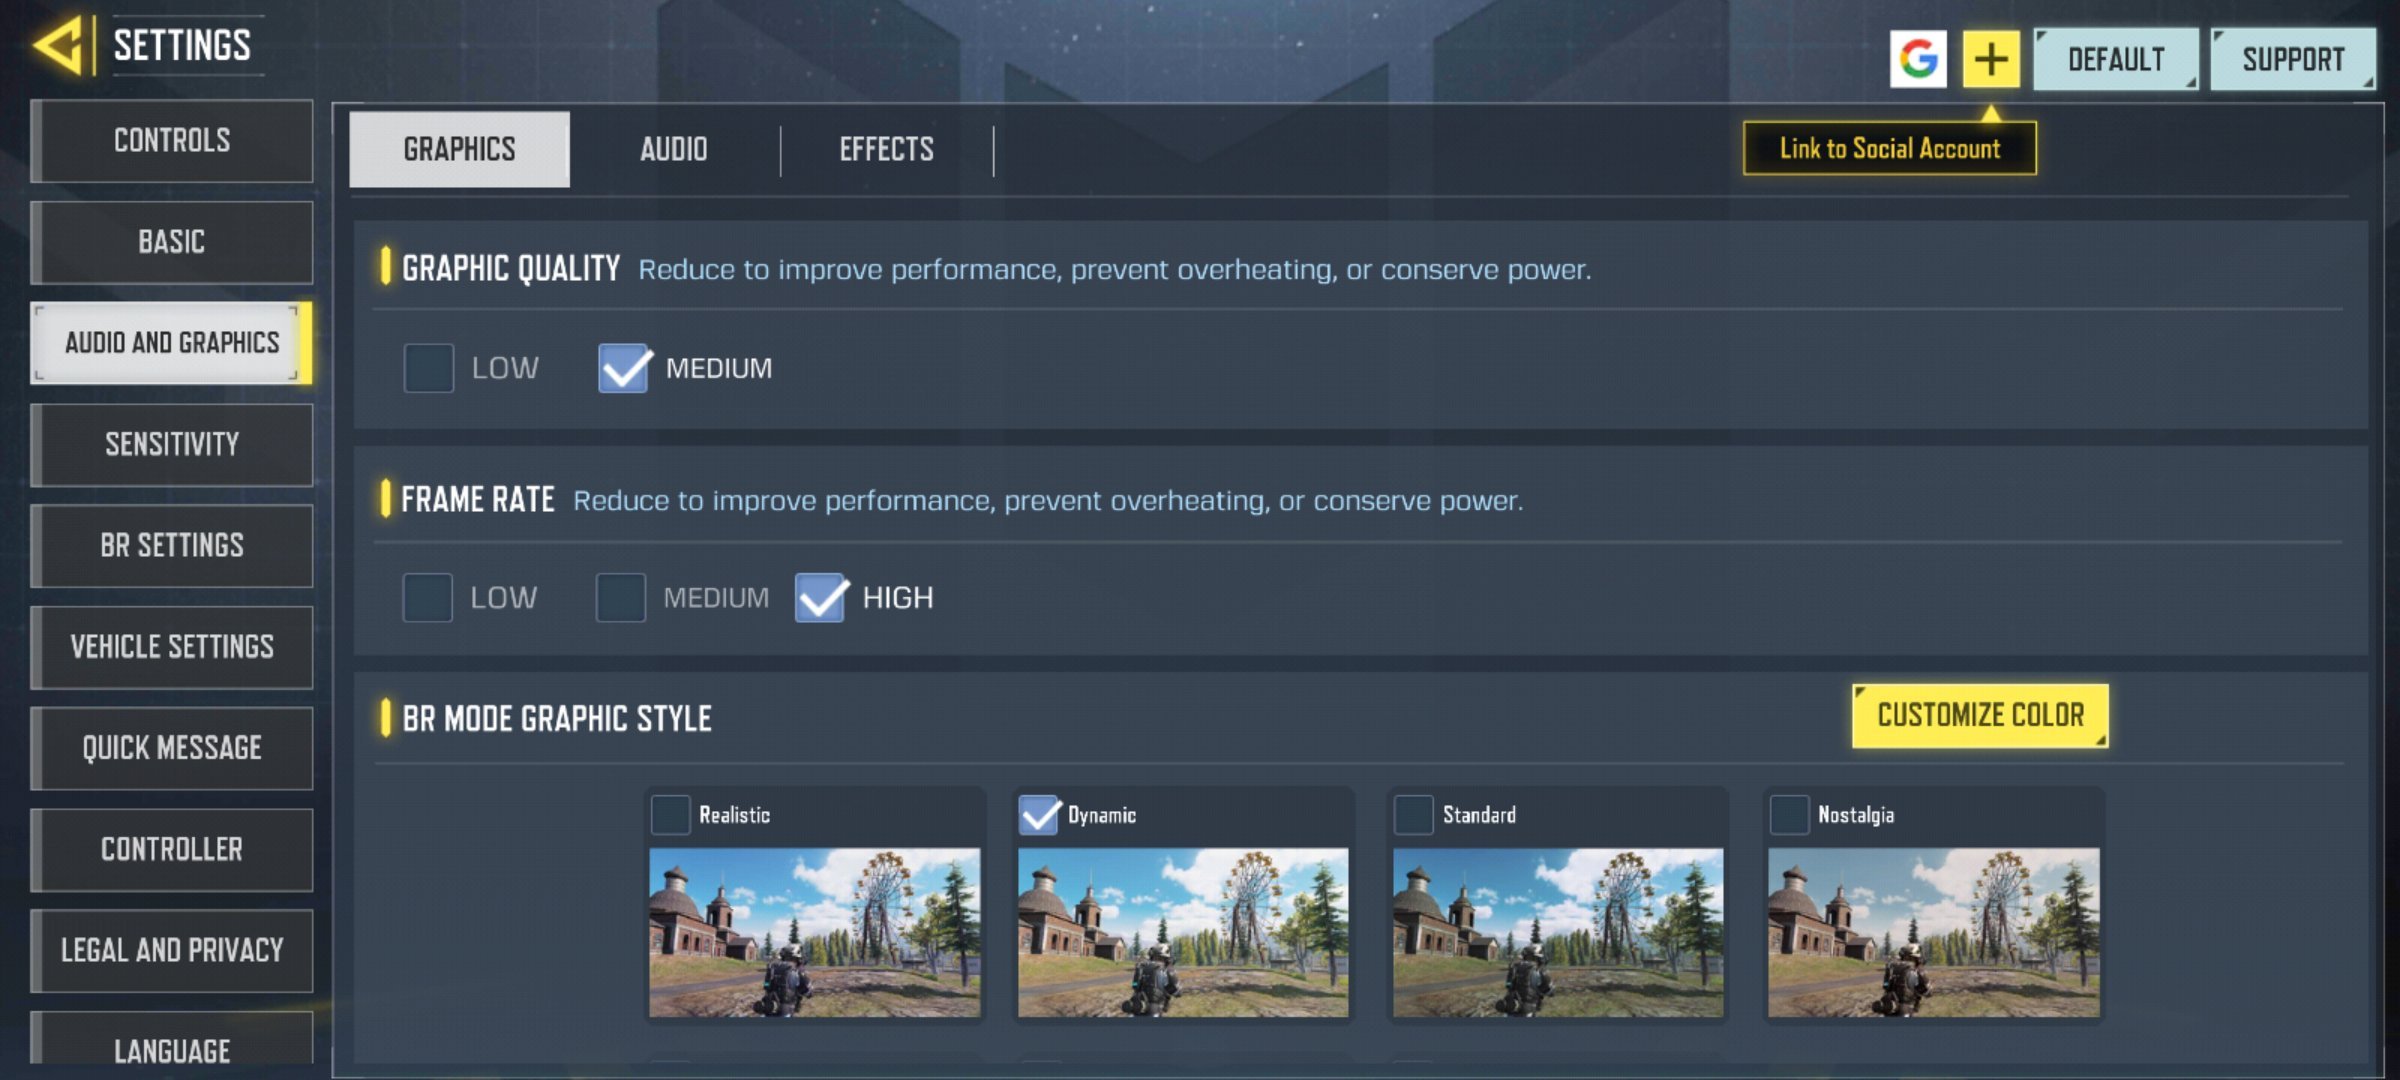This screenshot has width=2400, height=1080.
Task: Open SENSITIVITY settings menu item
Action: [170, 444]
